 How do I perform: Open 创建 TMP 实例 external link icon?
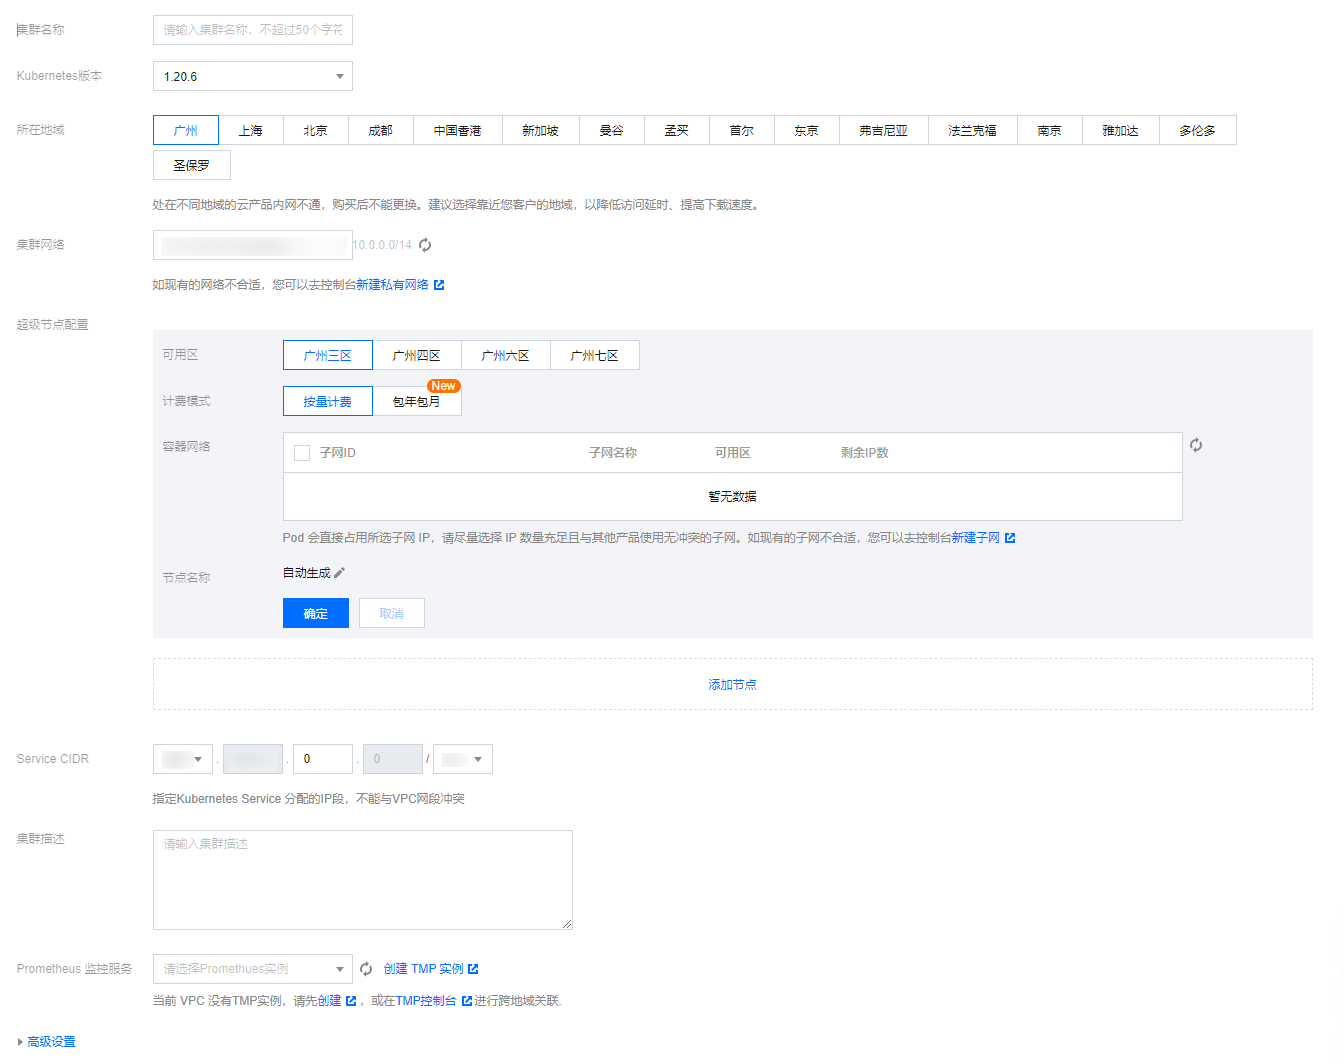475,968
